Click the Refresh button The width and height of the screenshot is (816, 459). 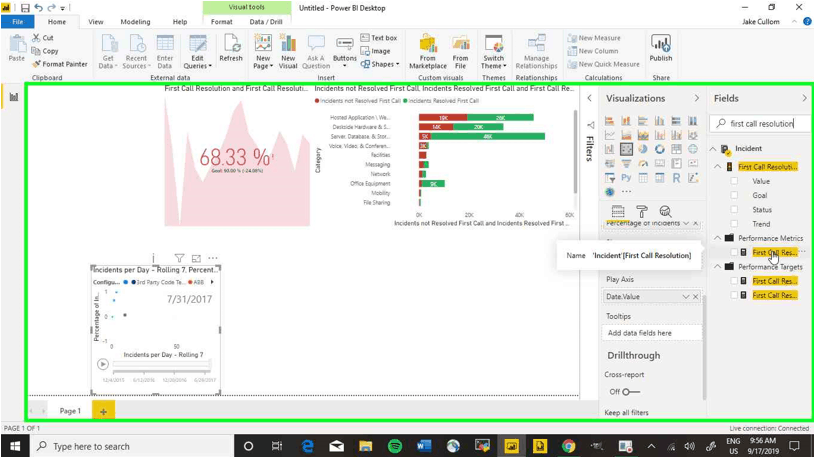[x=231, y=48]
